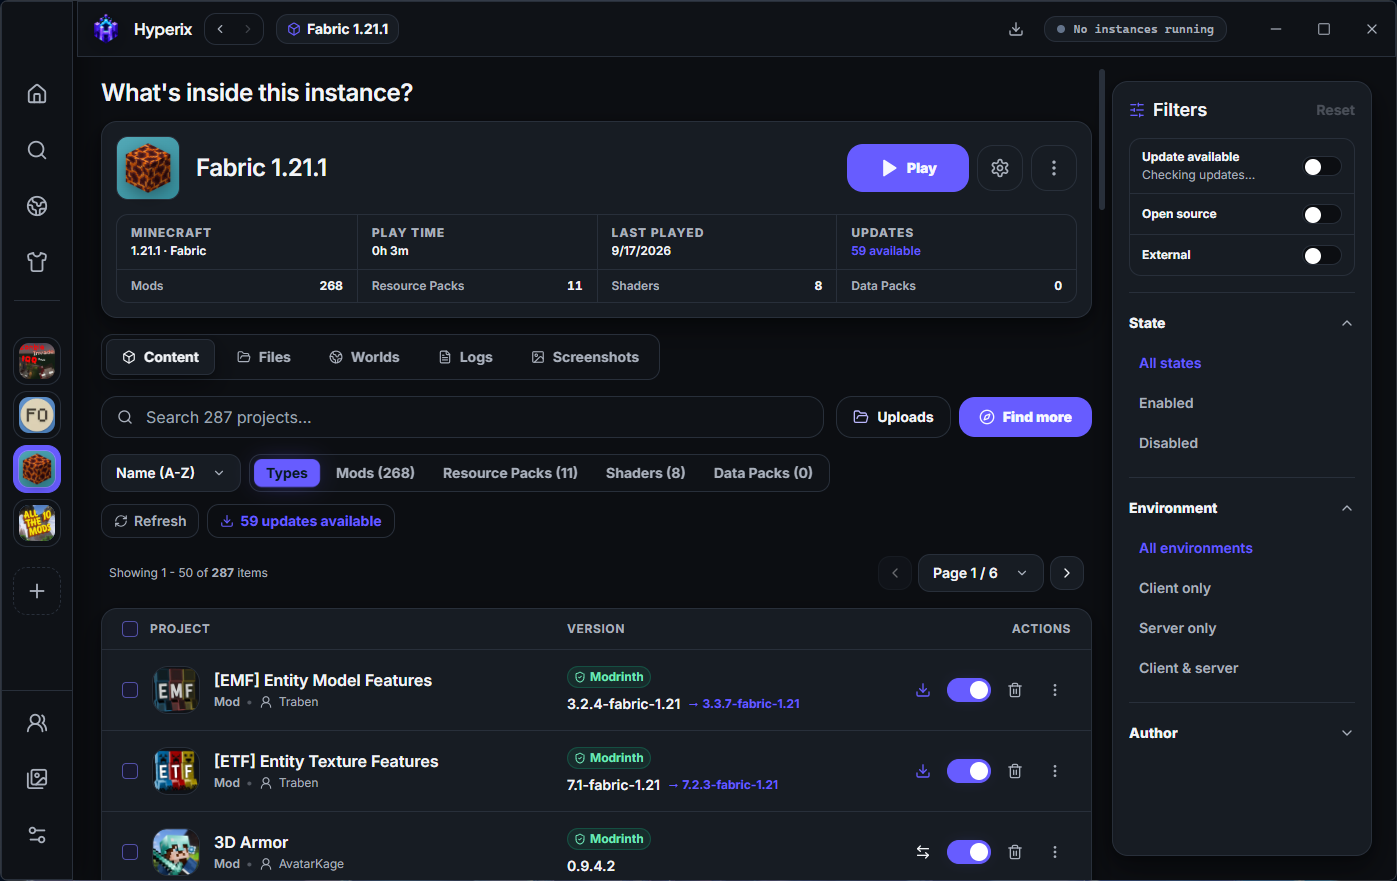Screen dimensions: 1397x881
Task: Check the 3D Armor row checkbox
Action: tap(130, 852)
